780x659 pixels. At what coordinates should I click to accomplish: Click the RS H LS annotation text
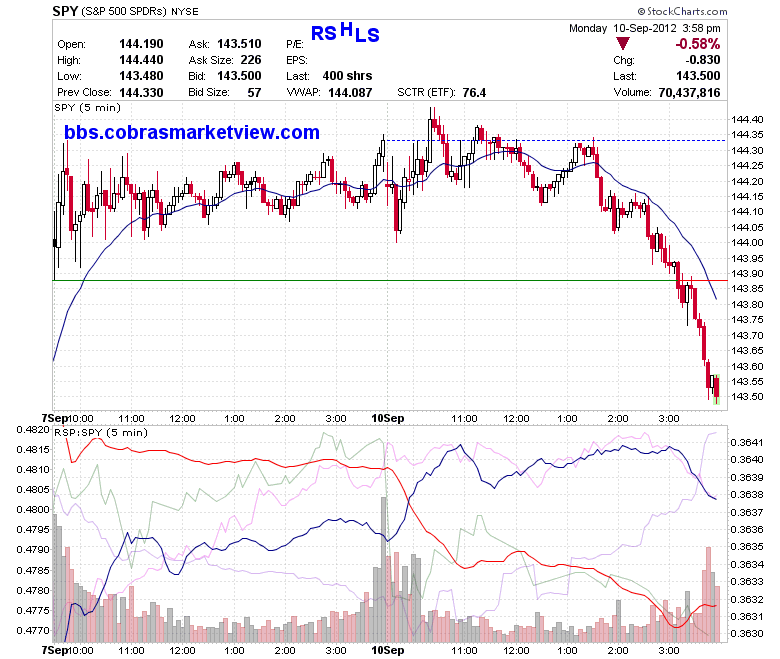pos(345,32)
